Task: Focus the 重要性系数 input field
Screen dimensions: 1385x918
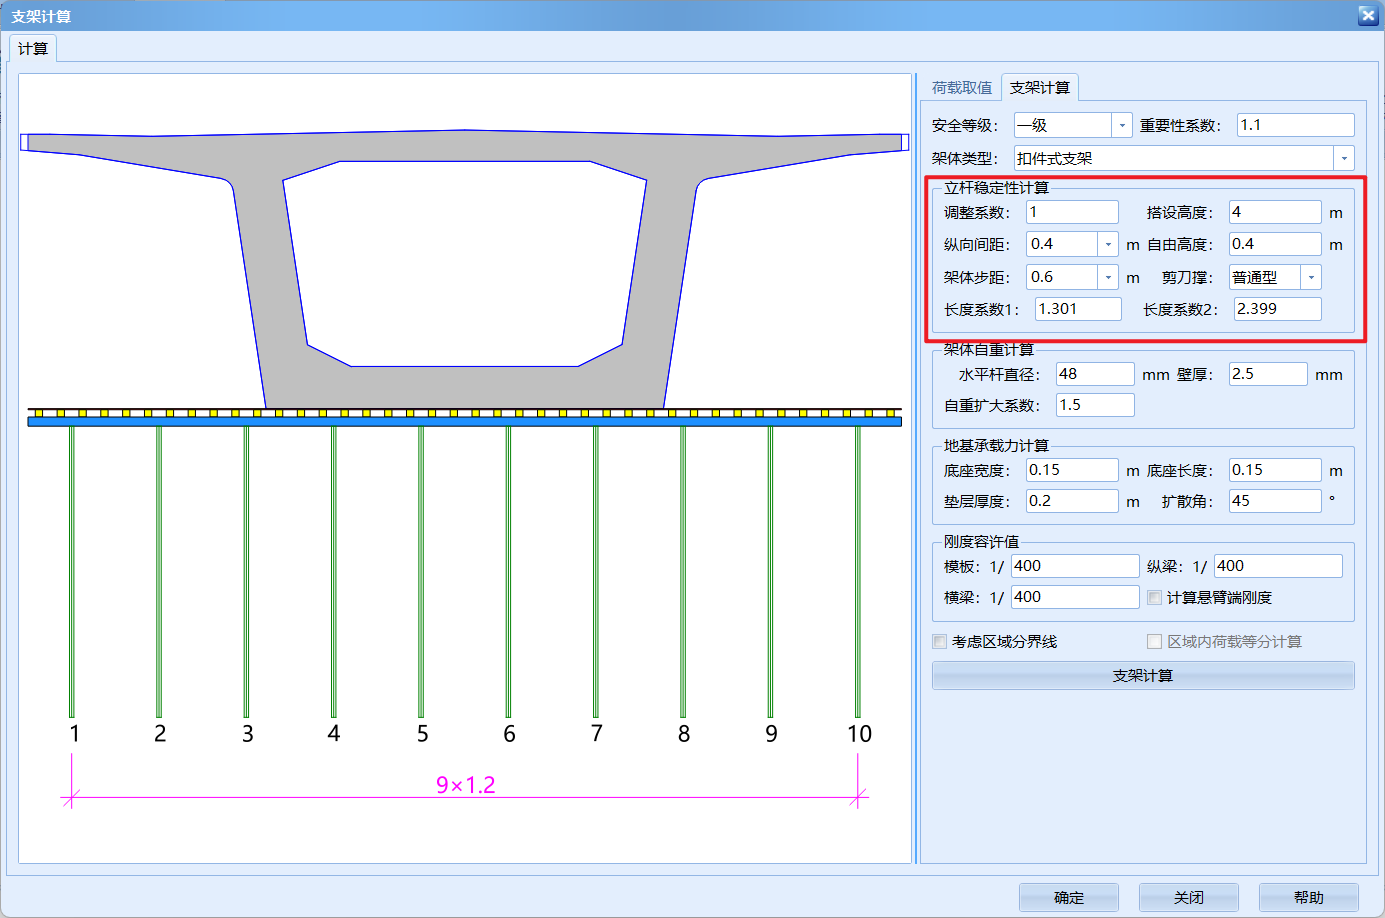Action: click(x=1294, y=126)
